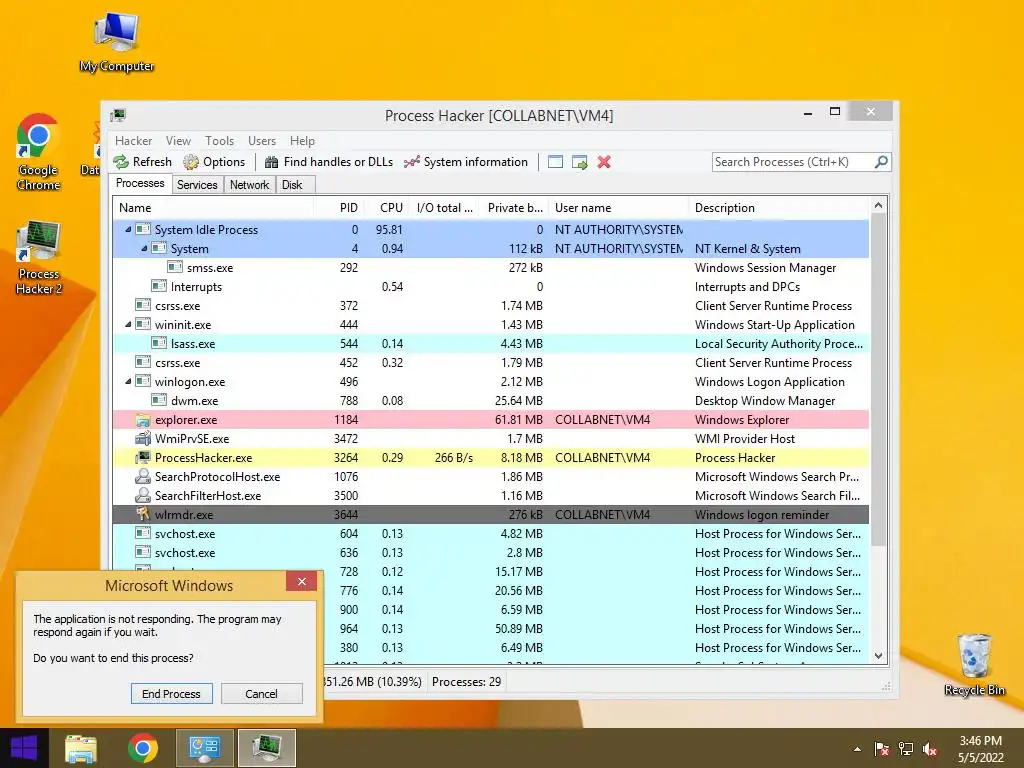Screen dimensions: 1024x768
Task: Collapse the System process tree node
Action: [x=144, y=249]
